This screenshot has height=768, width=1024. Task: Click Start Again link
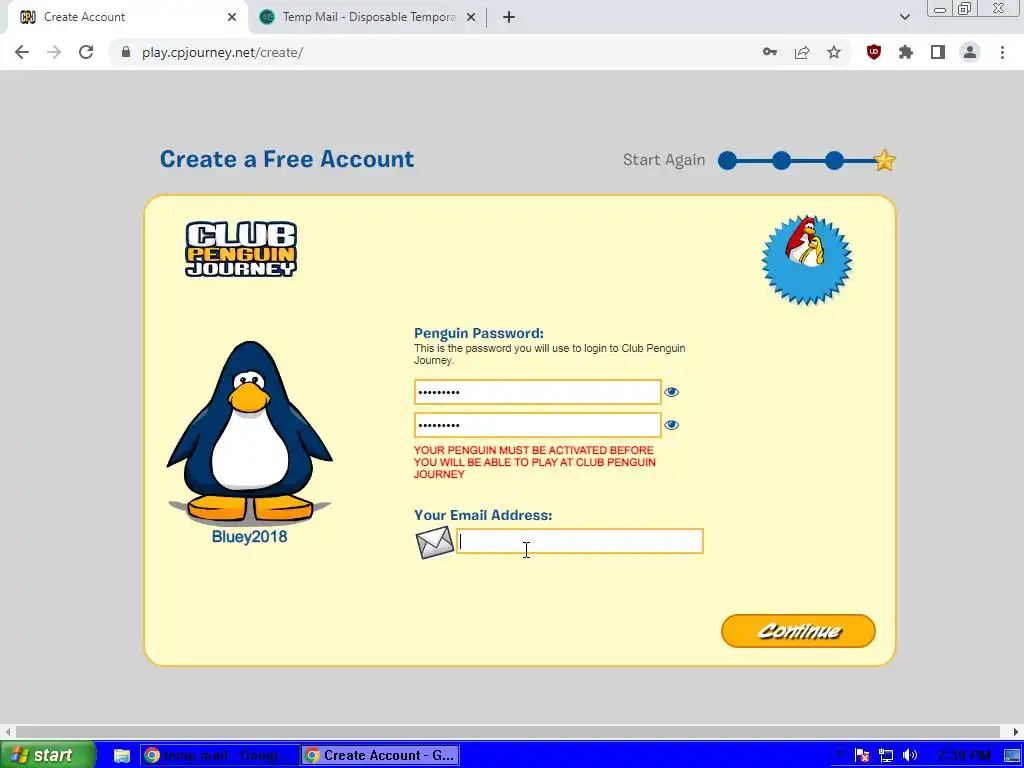pyautogui.click(x=664, y=160)
